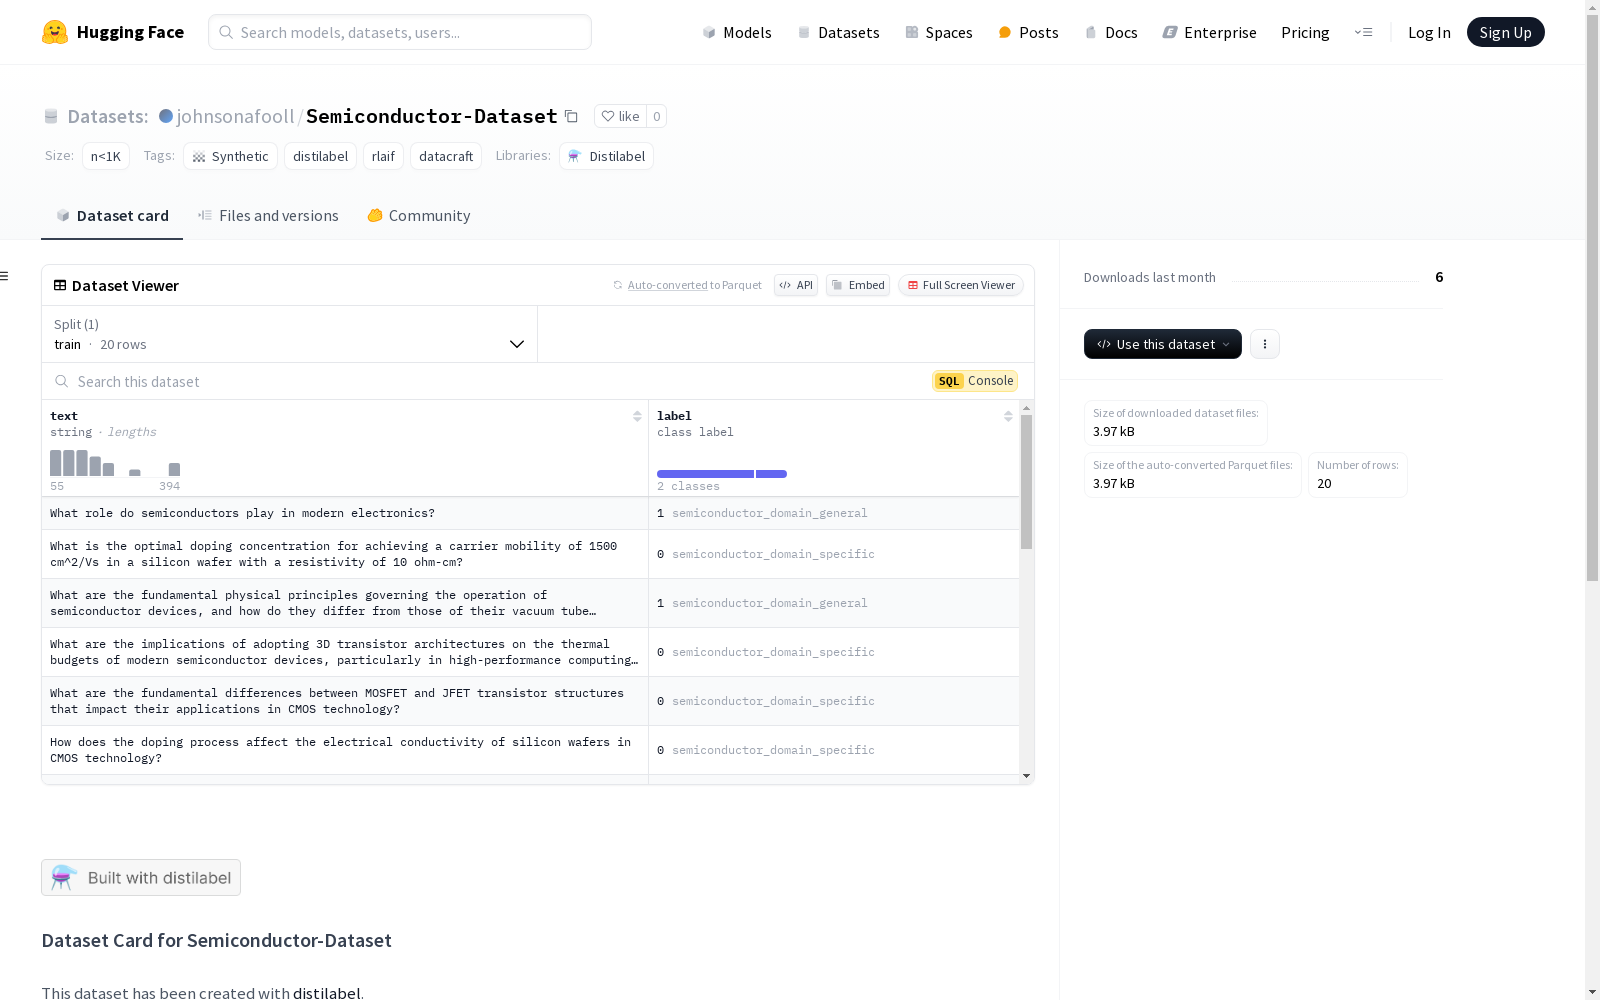The height and width of the screenshot is (1000, 1600).
Task: Select row about MOSFET and JFET differences
Action: (530, 701)
